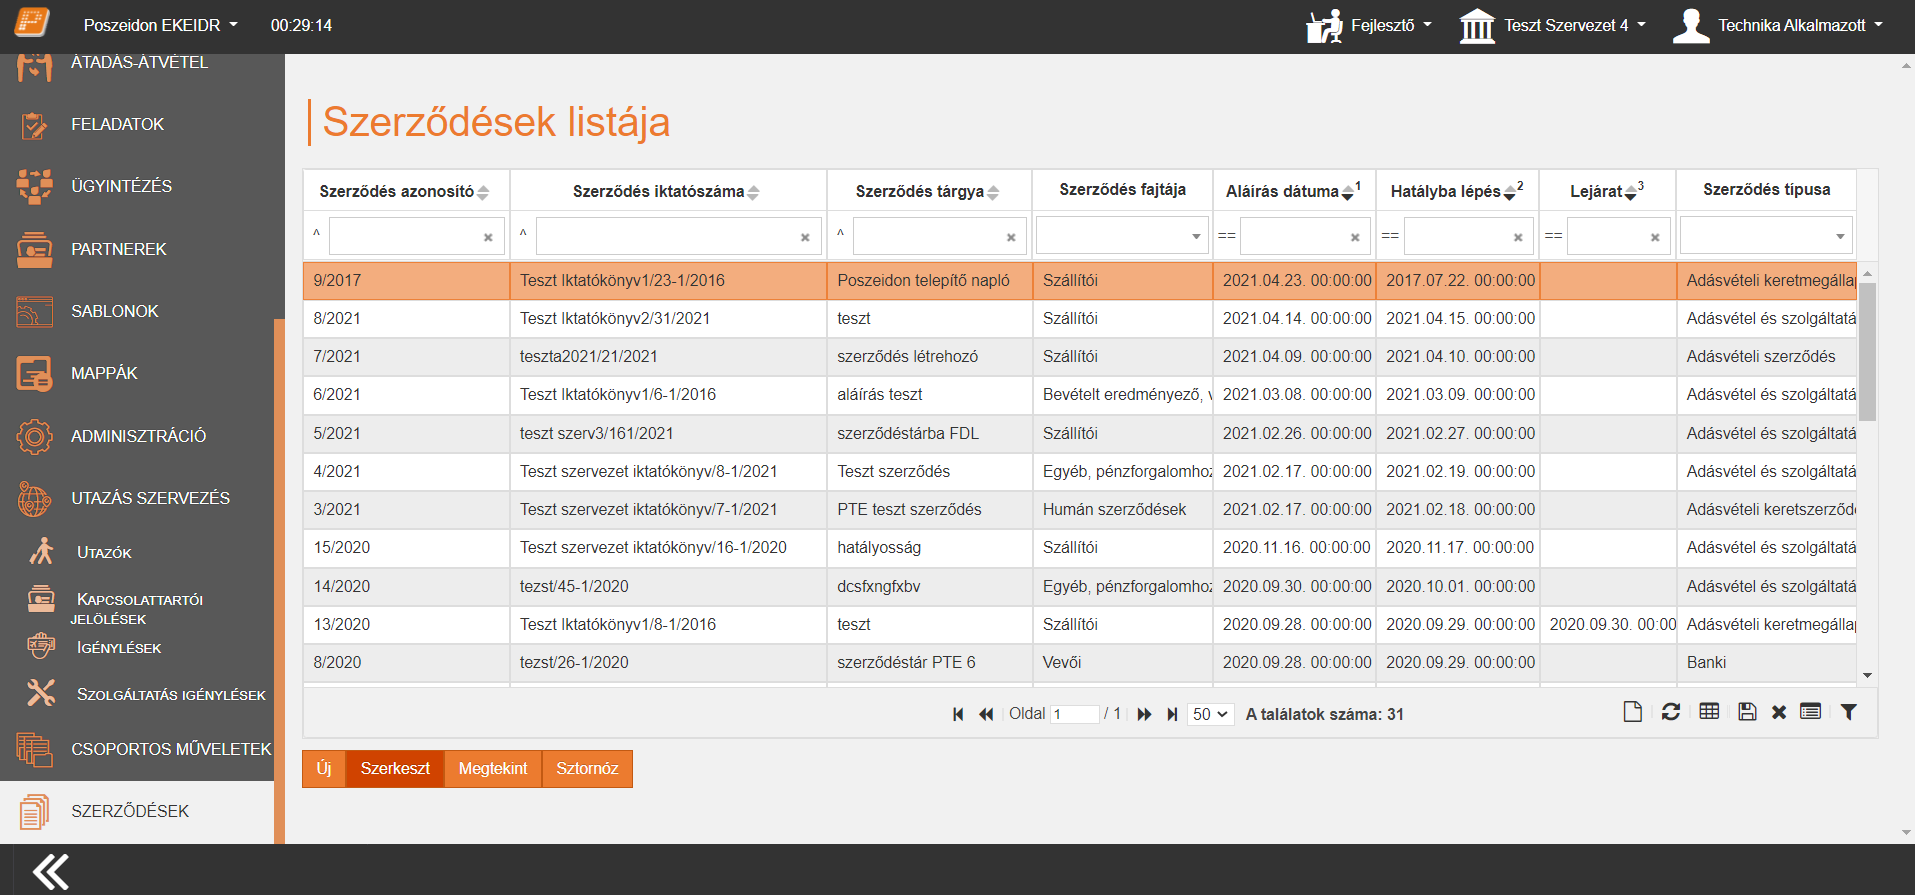Select contract row 8/2021

pos(1080,319)
